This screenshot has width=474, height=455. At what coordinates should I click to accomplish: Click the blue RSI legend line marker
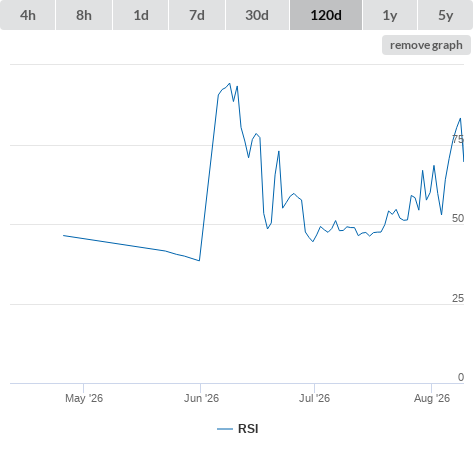click(225, 429)
